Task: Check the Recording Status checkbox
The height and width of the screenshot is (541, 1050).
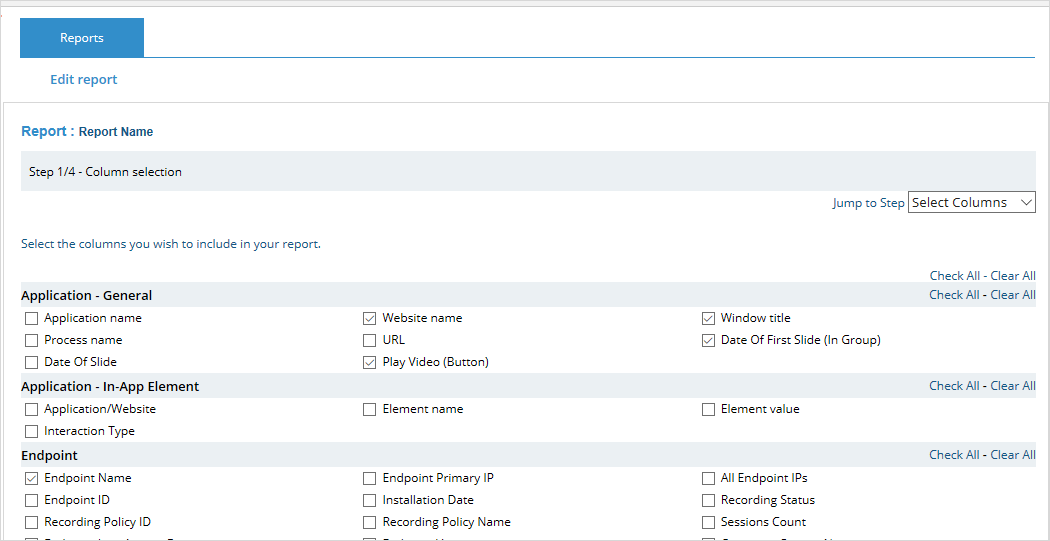Action: 709,500
